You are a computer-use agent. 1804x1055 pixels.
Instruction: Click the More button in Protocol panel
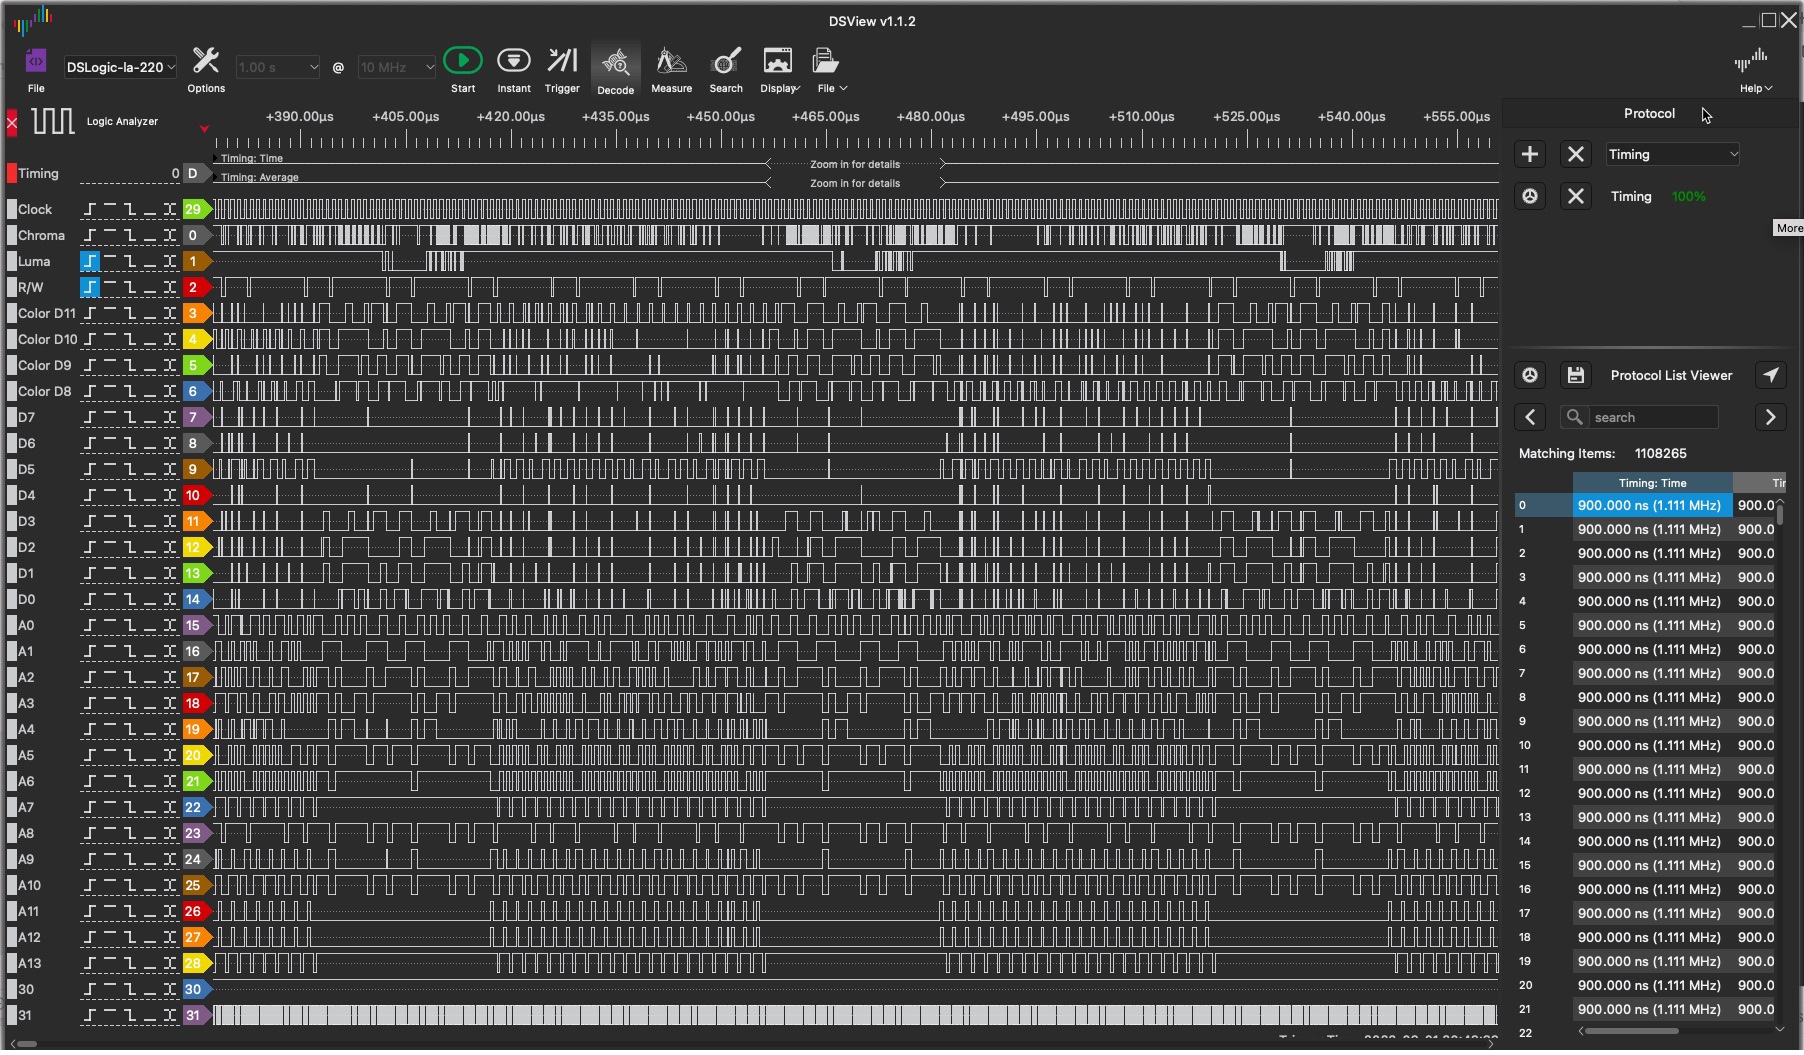[x=1788, y=229]
